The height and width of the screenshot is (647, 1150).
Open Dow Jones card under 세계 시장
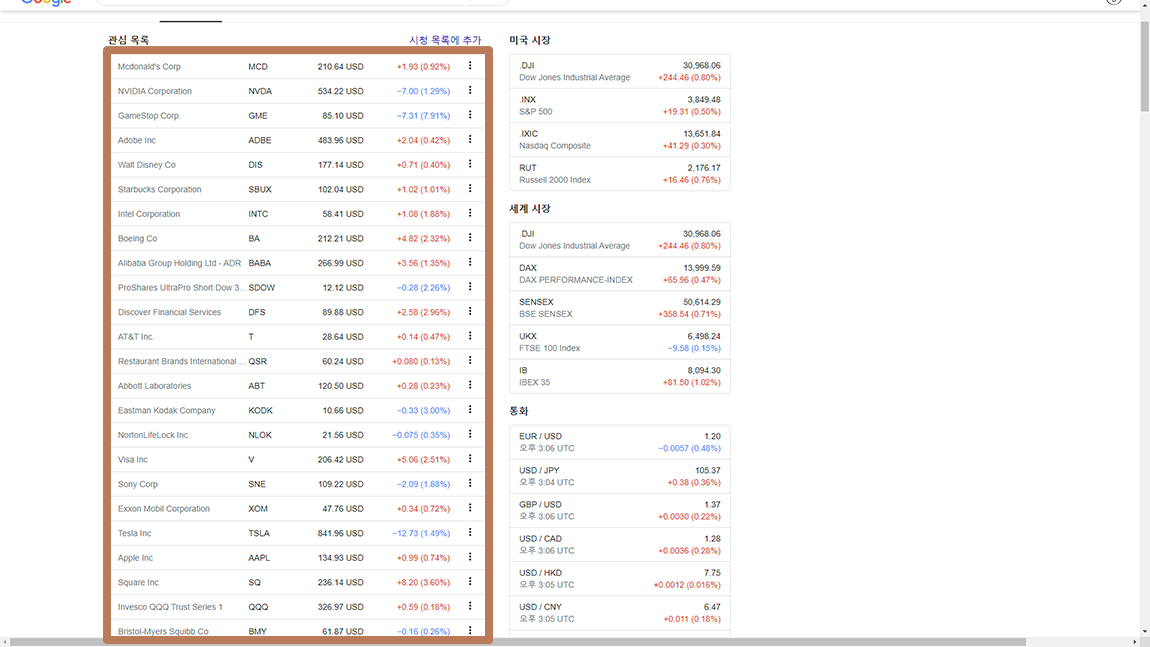click(x=620, y=240)
